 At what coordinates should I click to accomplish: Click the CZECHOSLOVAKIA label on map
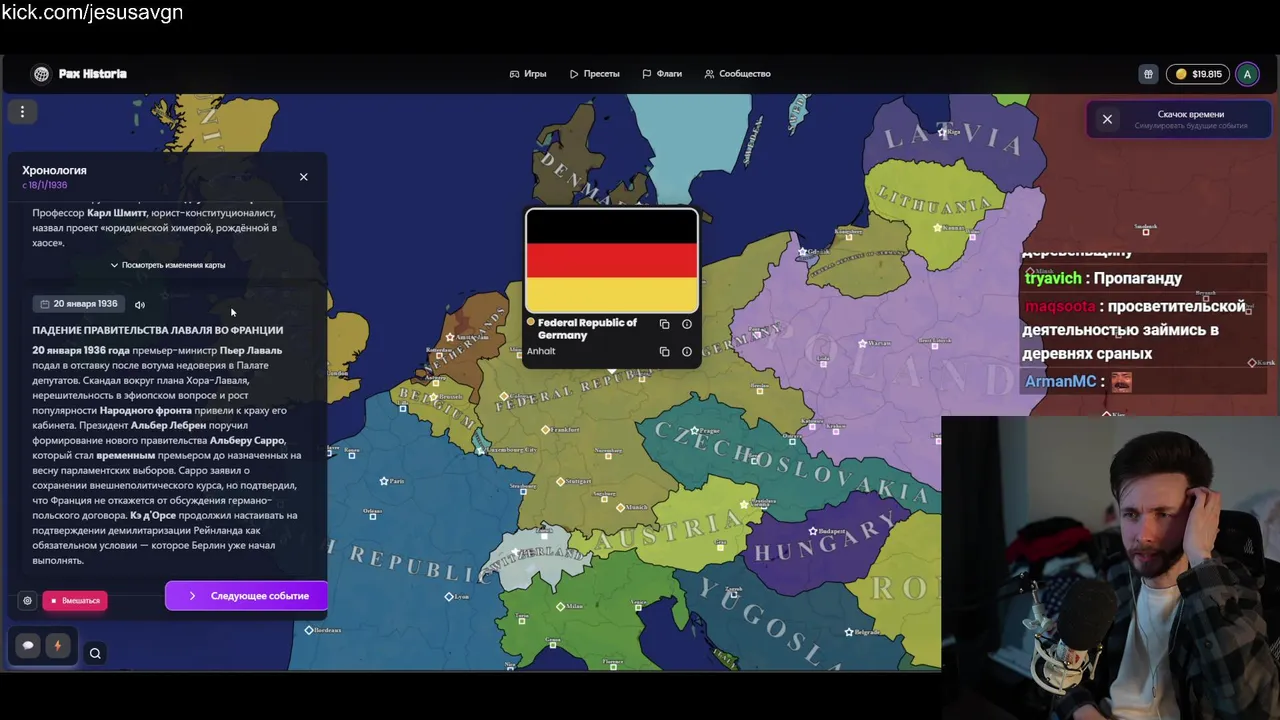792,463
